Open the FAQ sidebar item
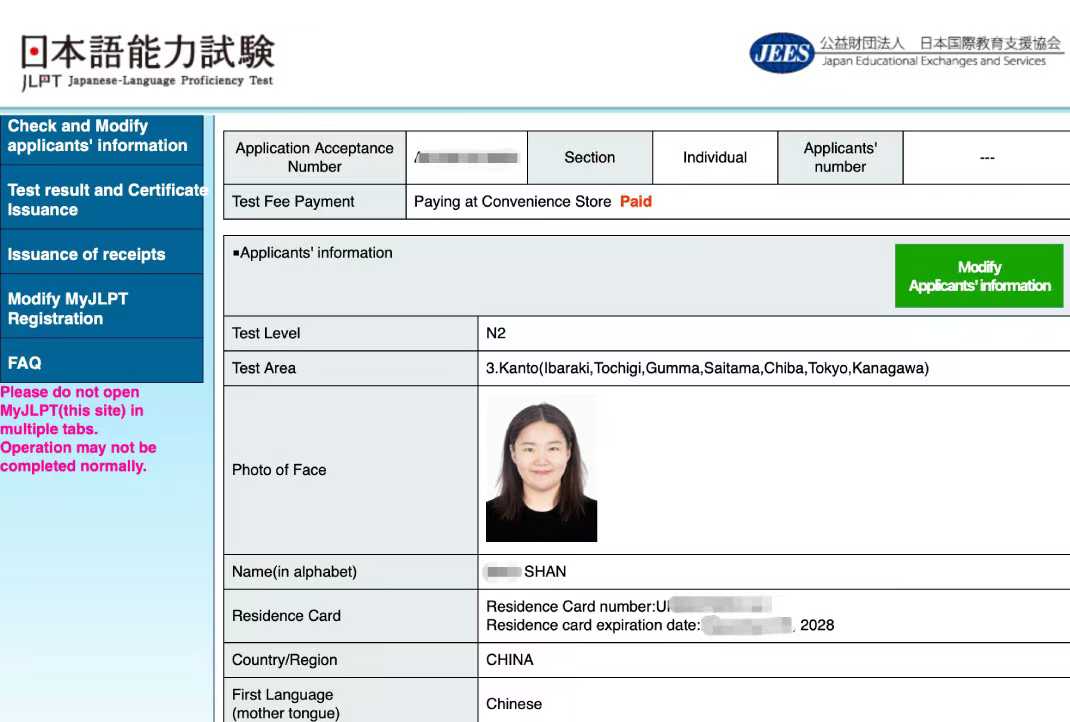Viewport: 1070px width, 722px height. tap(25, 363)
